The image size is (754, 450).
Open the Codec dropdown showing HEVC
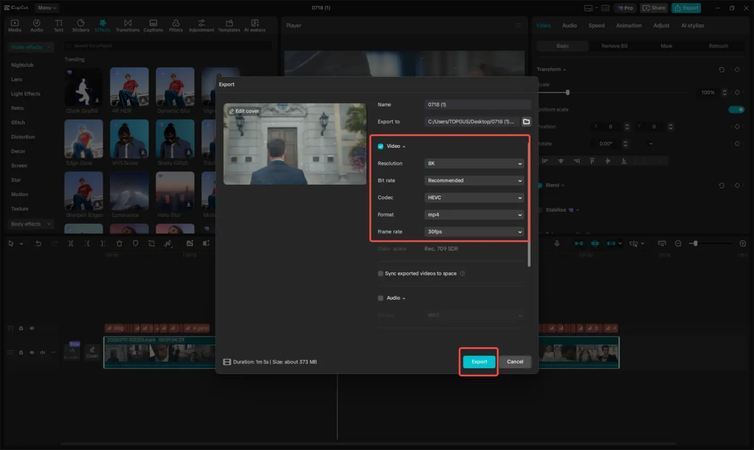474,197
